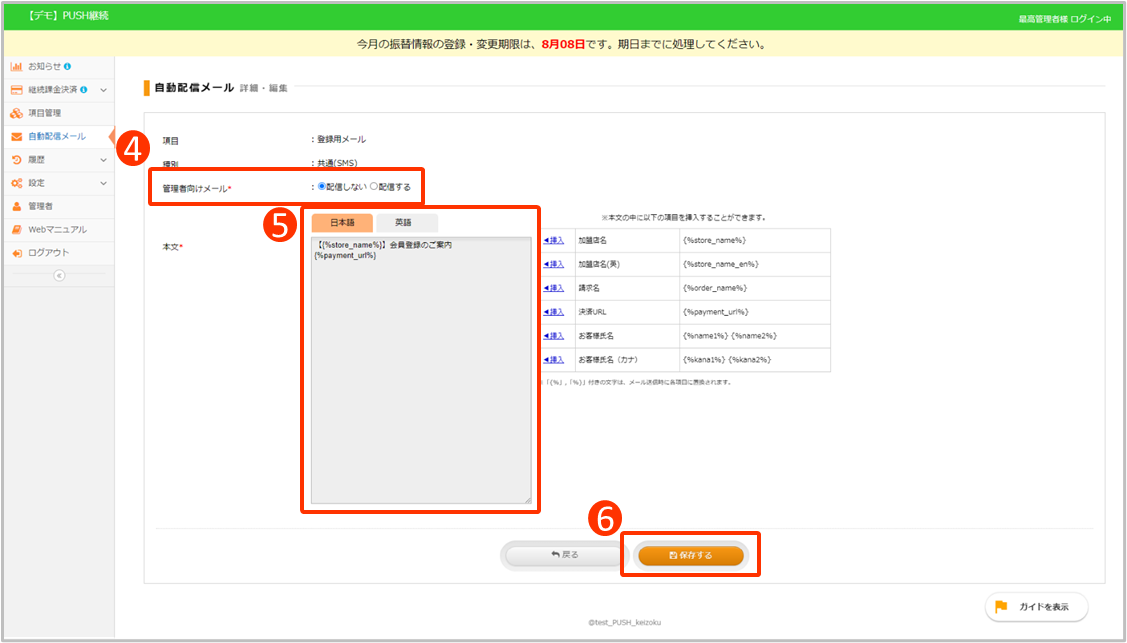Expand the 履歴 submenu chevron

103,159
